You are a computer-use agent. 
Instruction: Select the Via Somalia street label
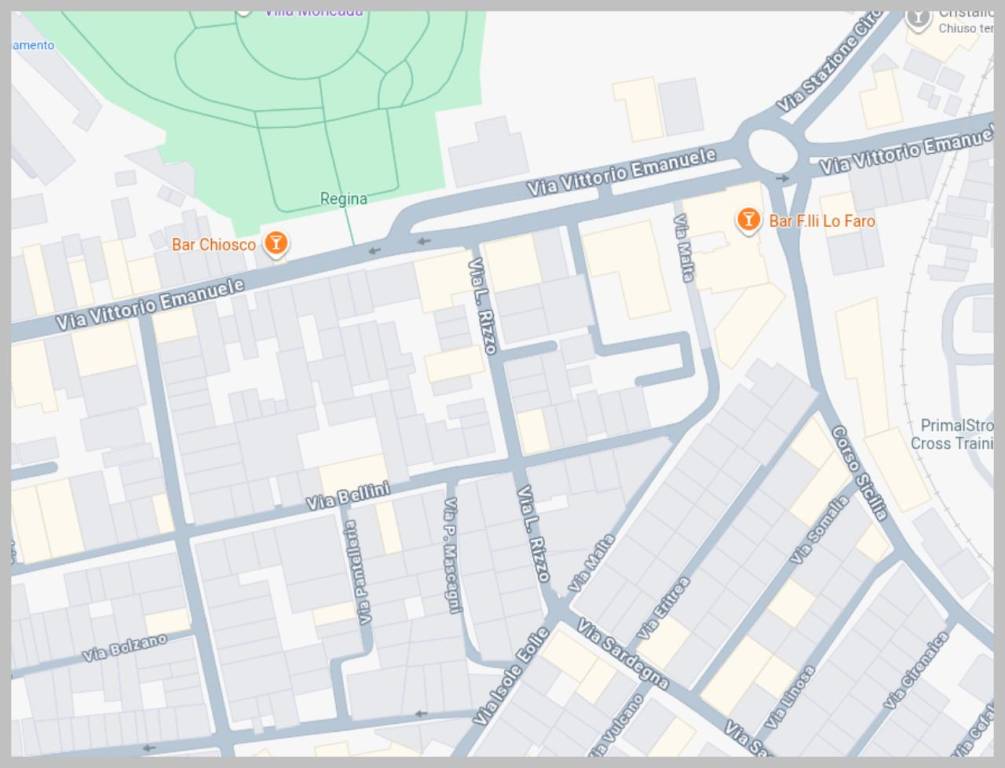tap(819, 530)
